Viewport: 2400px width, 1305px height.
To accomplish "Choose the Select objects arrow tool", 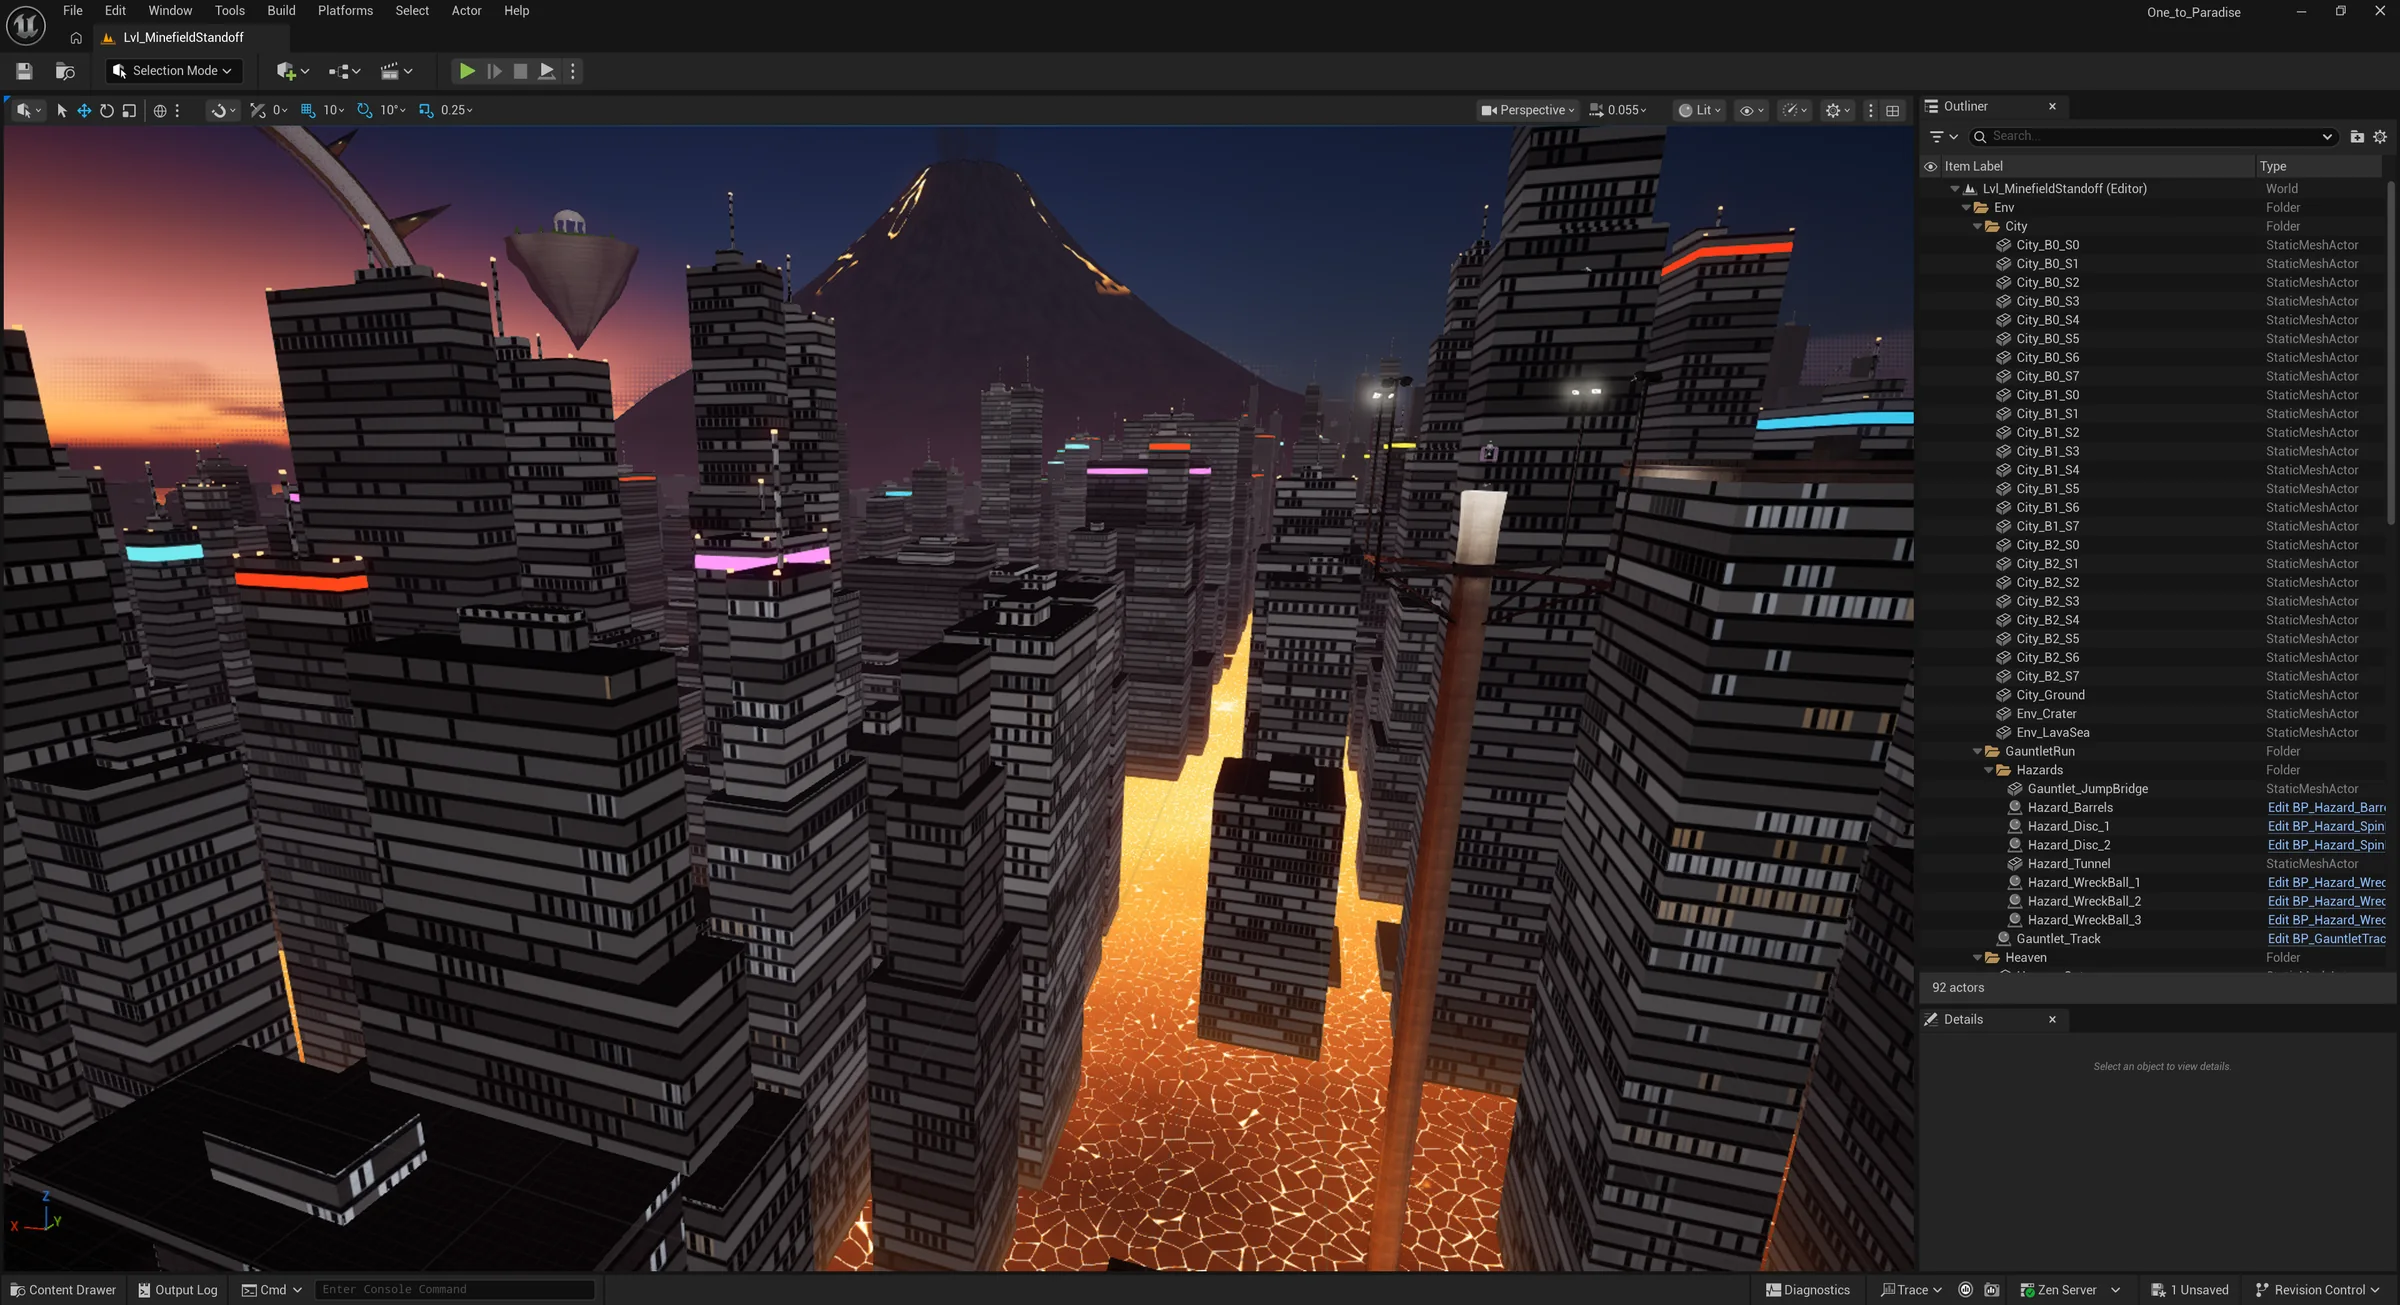I will (x=61, y=110).
